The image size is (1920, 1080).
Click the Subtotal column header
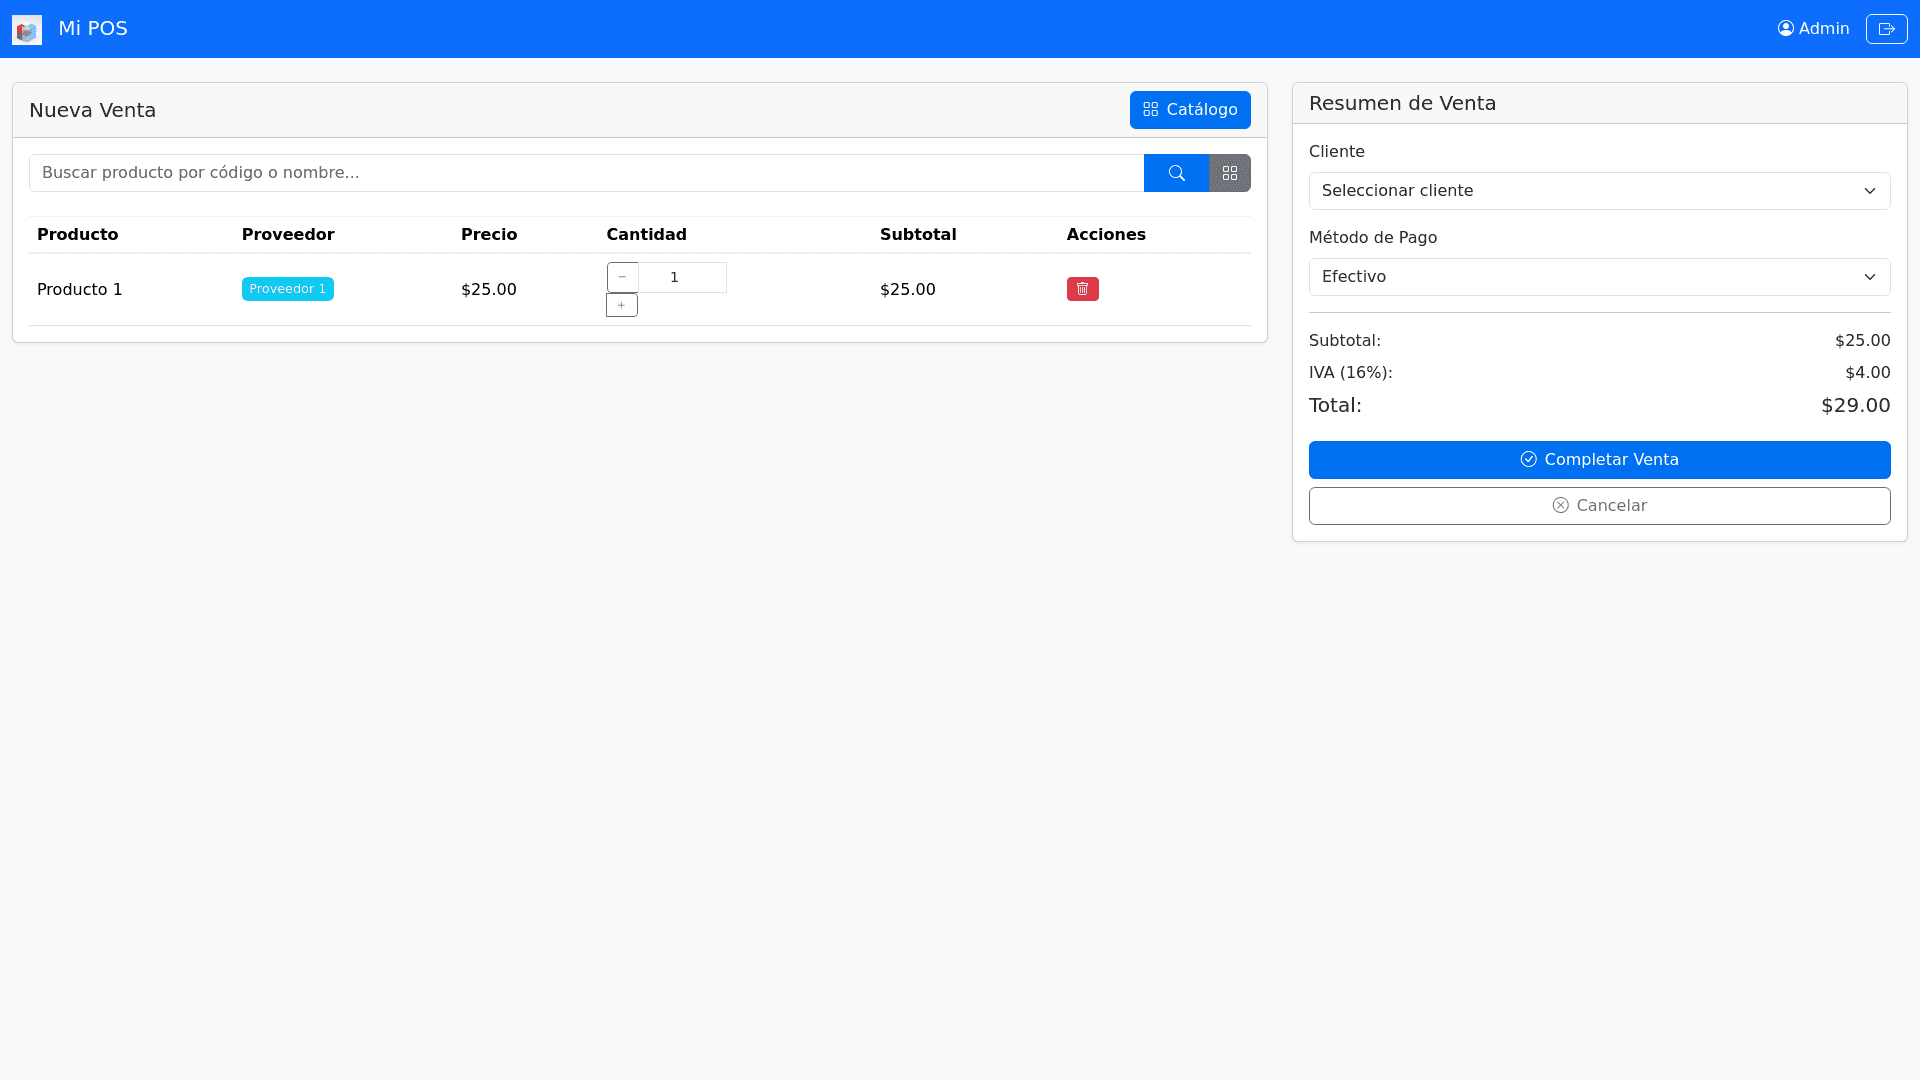tap(917, 235)
